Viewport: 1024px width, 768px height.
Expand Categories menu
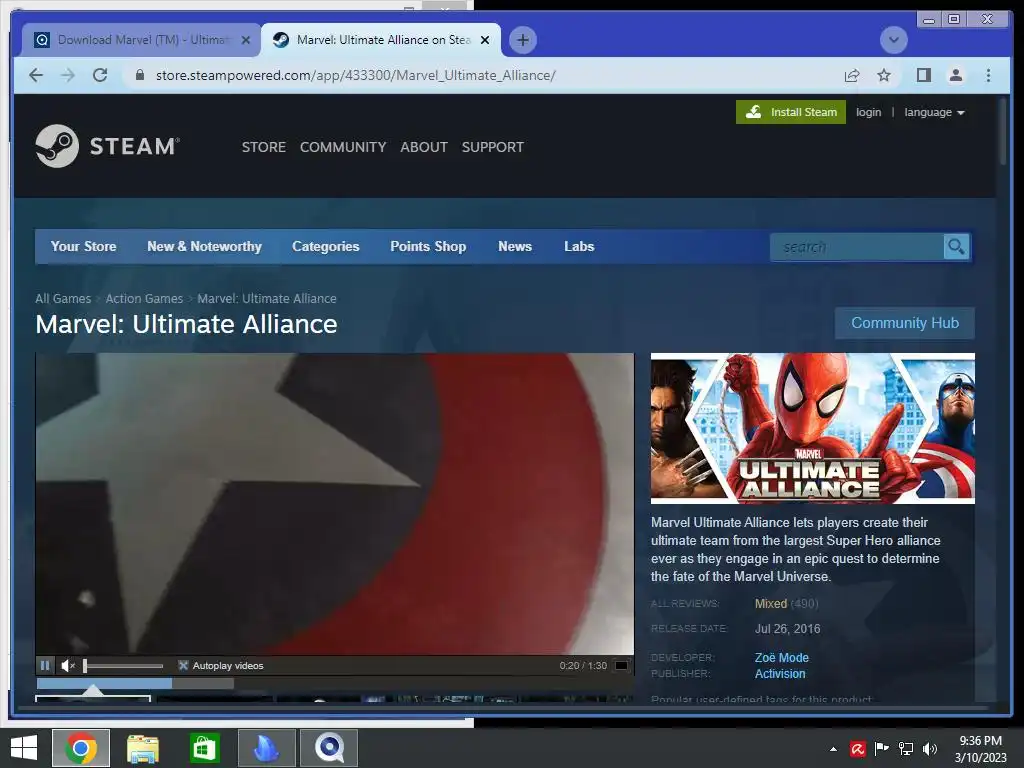326,246
